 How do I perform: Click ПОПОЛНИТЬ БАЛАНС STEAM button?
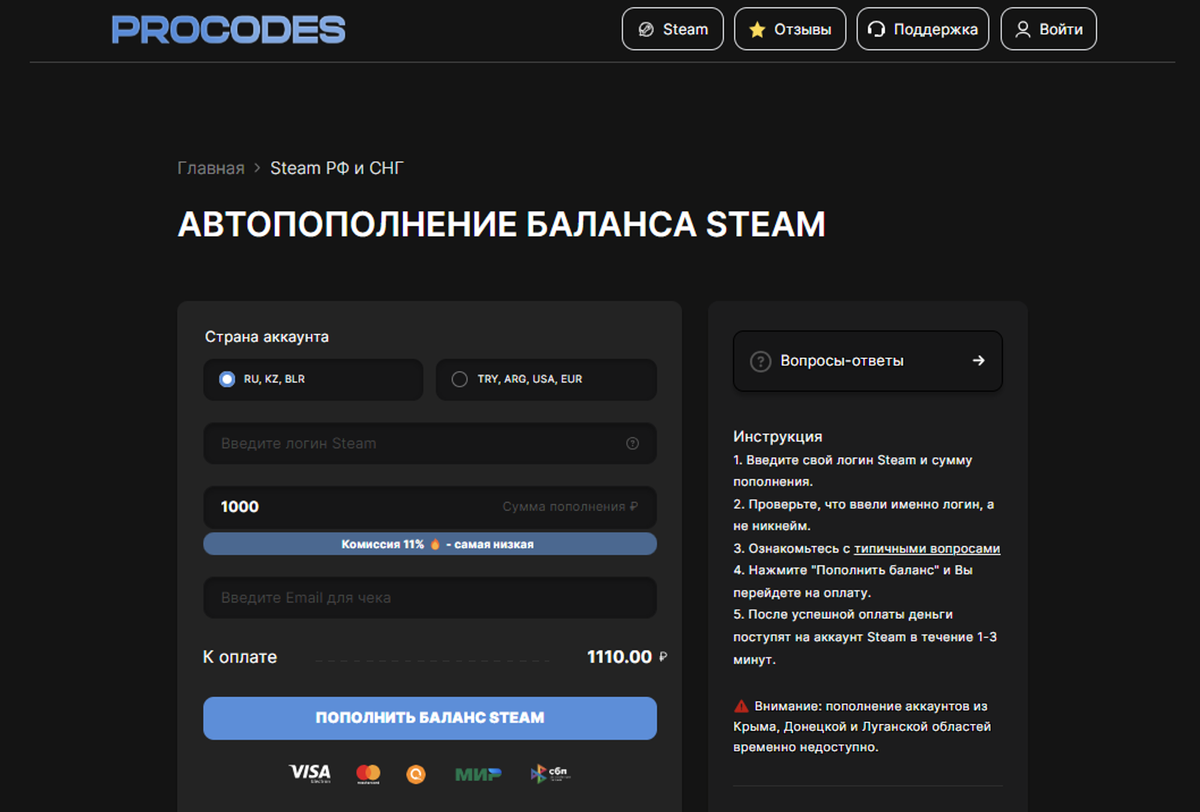point(430,718)
